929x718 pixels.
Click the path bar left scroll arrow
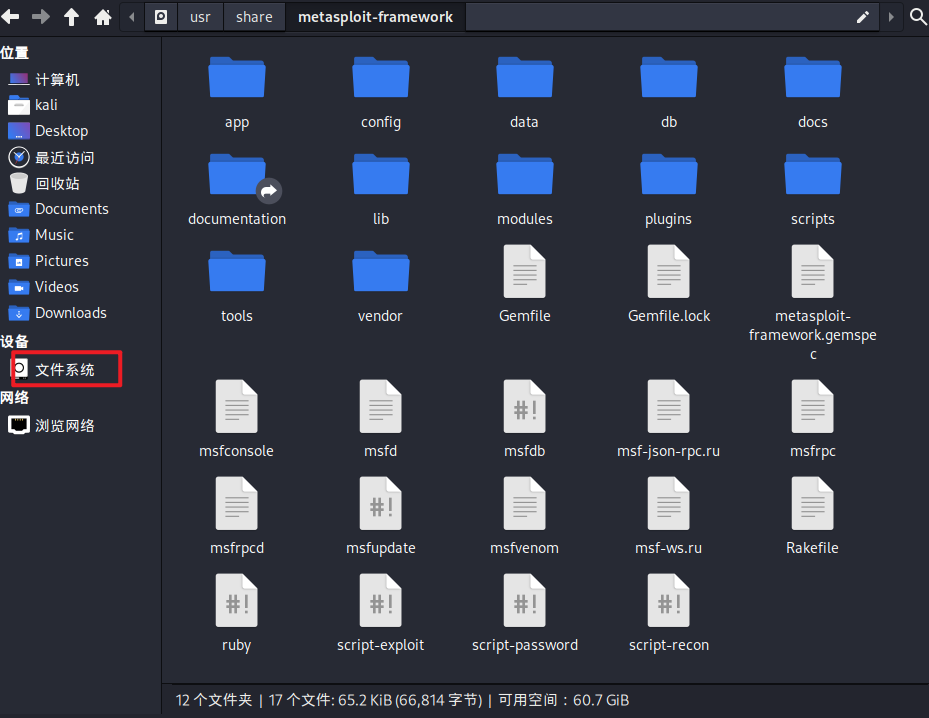132,17
